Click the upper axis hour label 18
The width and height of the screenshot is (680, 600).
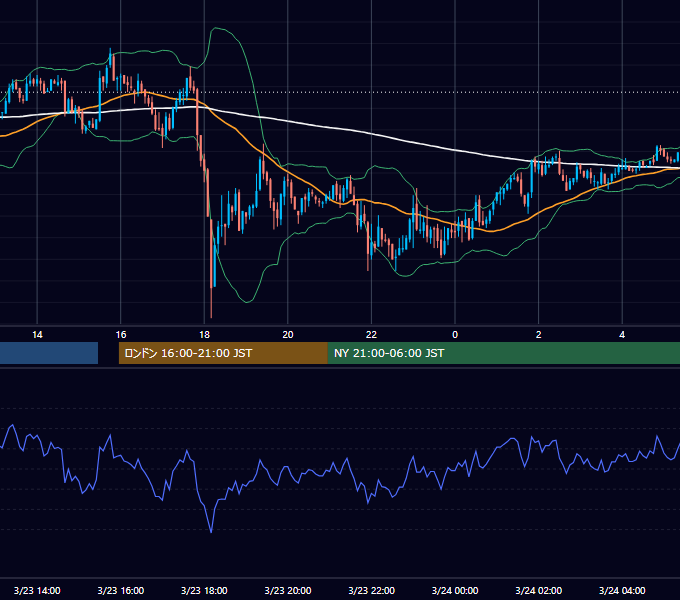click(204, 335)
